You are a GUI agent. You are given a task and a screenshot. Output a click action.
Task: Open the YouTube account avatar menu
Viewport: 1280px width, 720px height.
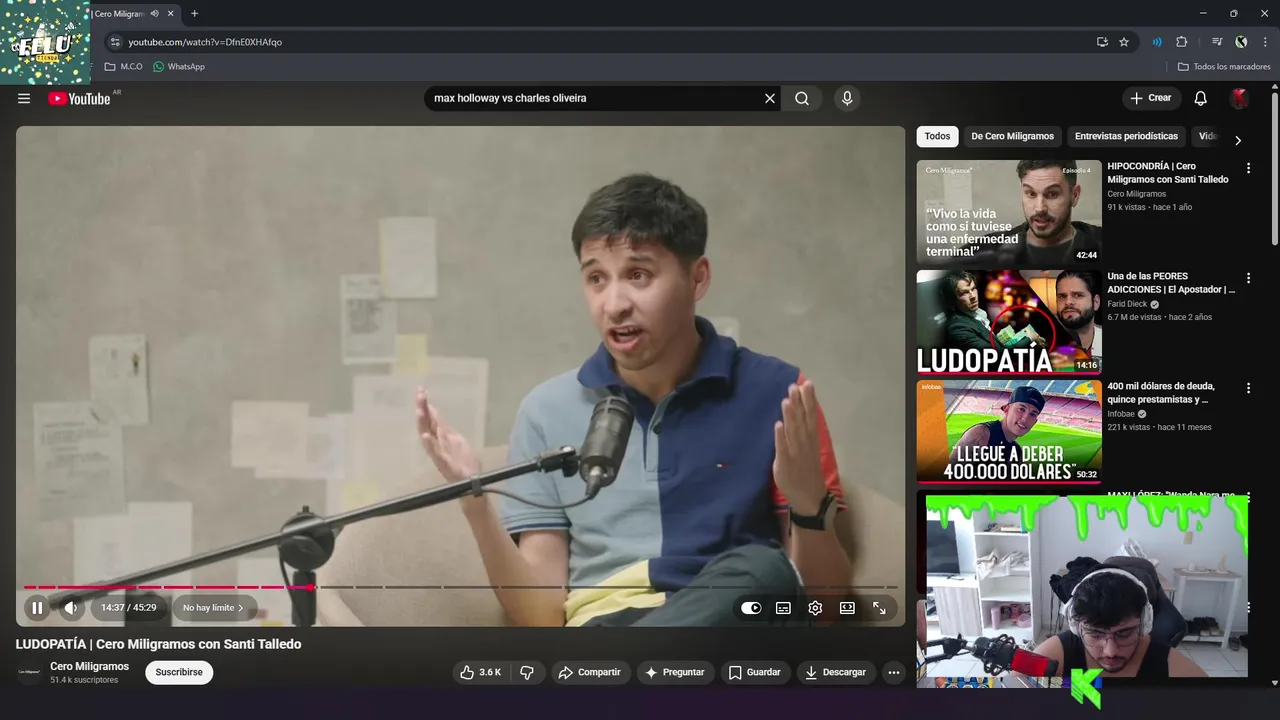pyautogui.click(x=1239, y=98)
